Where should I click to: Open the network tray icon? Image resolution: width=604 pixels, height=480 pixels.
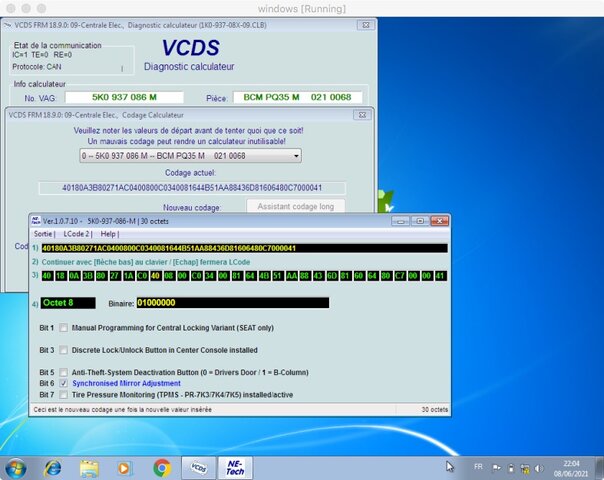[525, 468]
